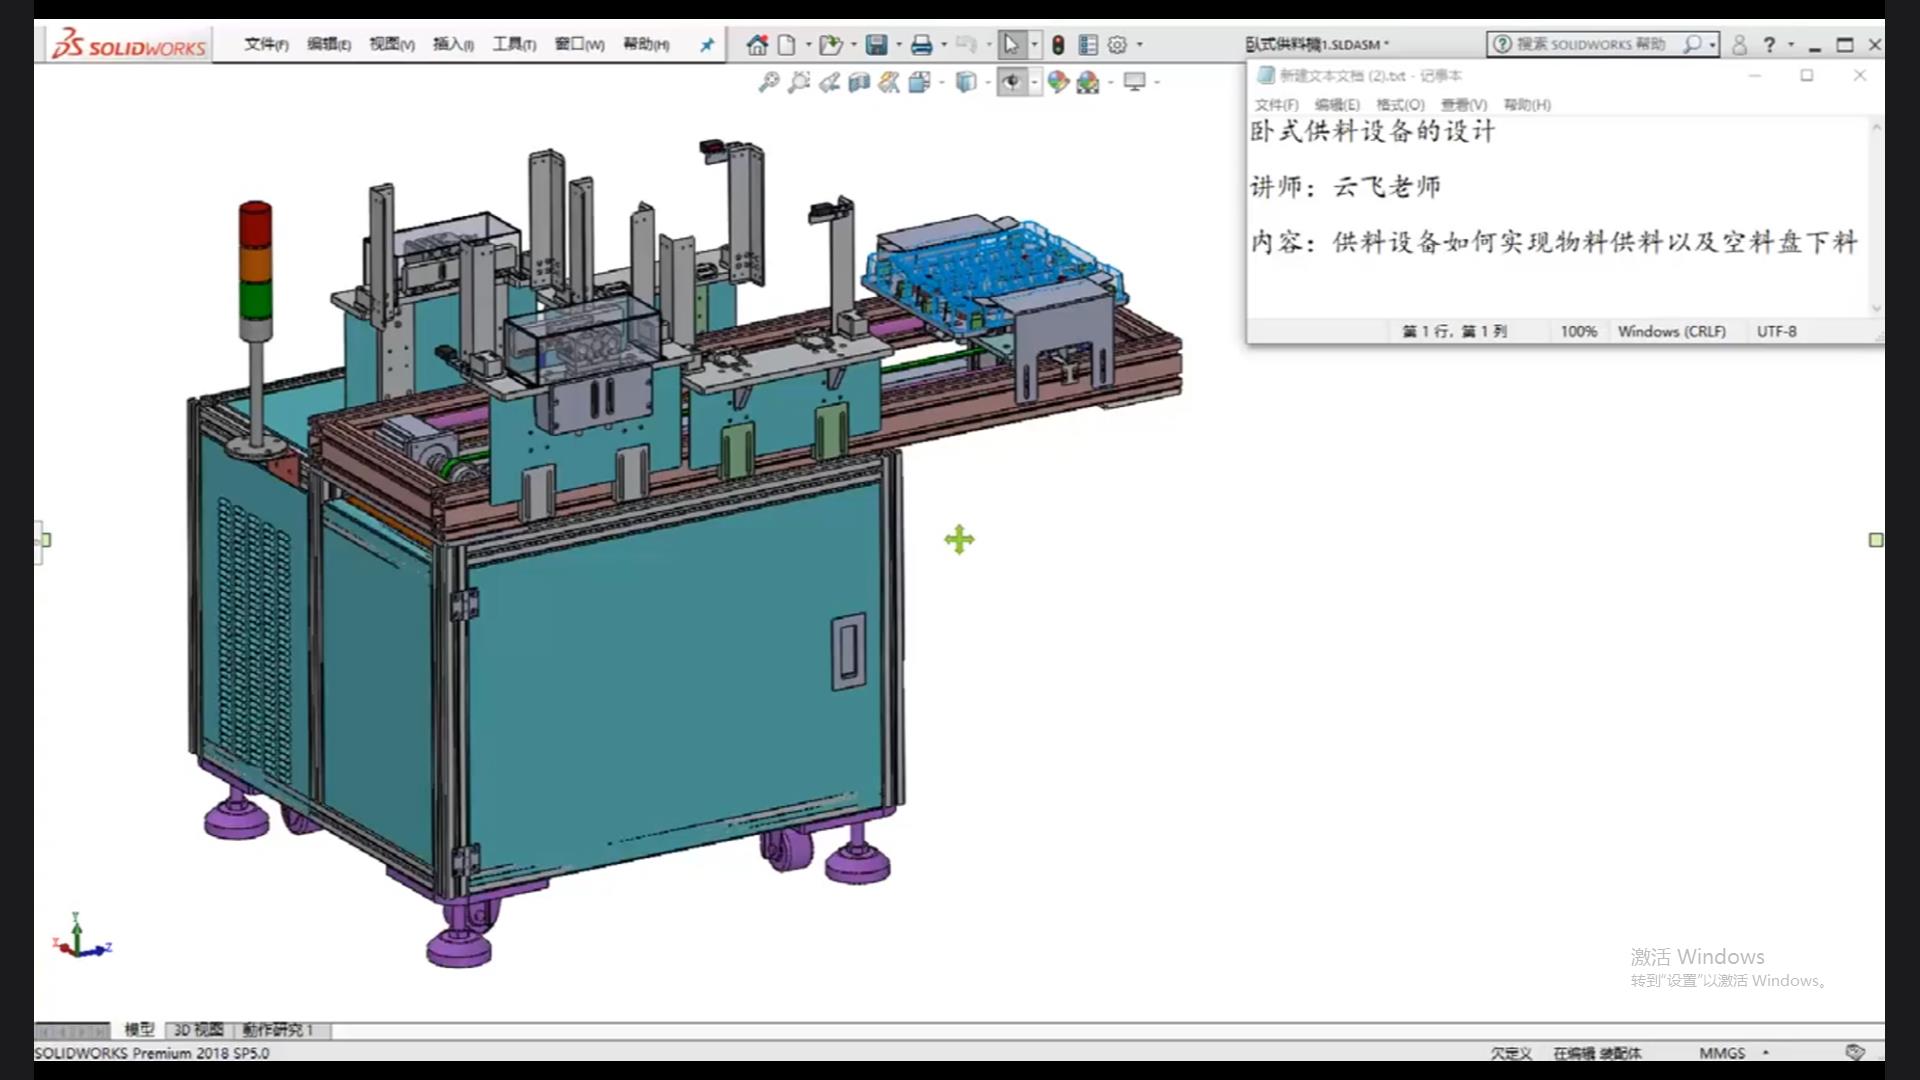1920x1080 pixels.
Task: Click Apply Scene icon
Action: 1088,82
